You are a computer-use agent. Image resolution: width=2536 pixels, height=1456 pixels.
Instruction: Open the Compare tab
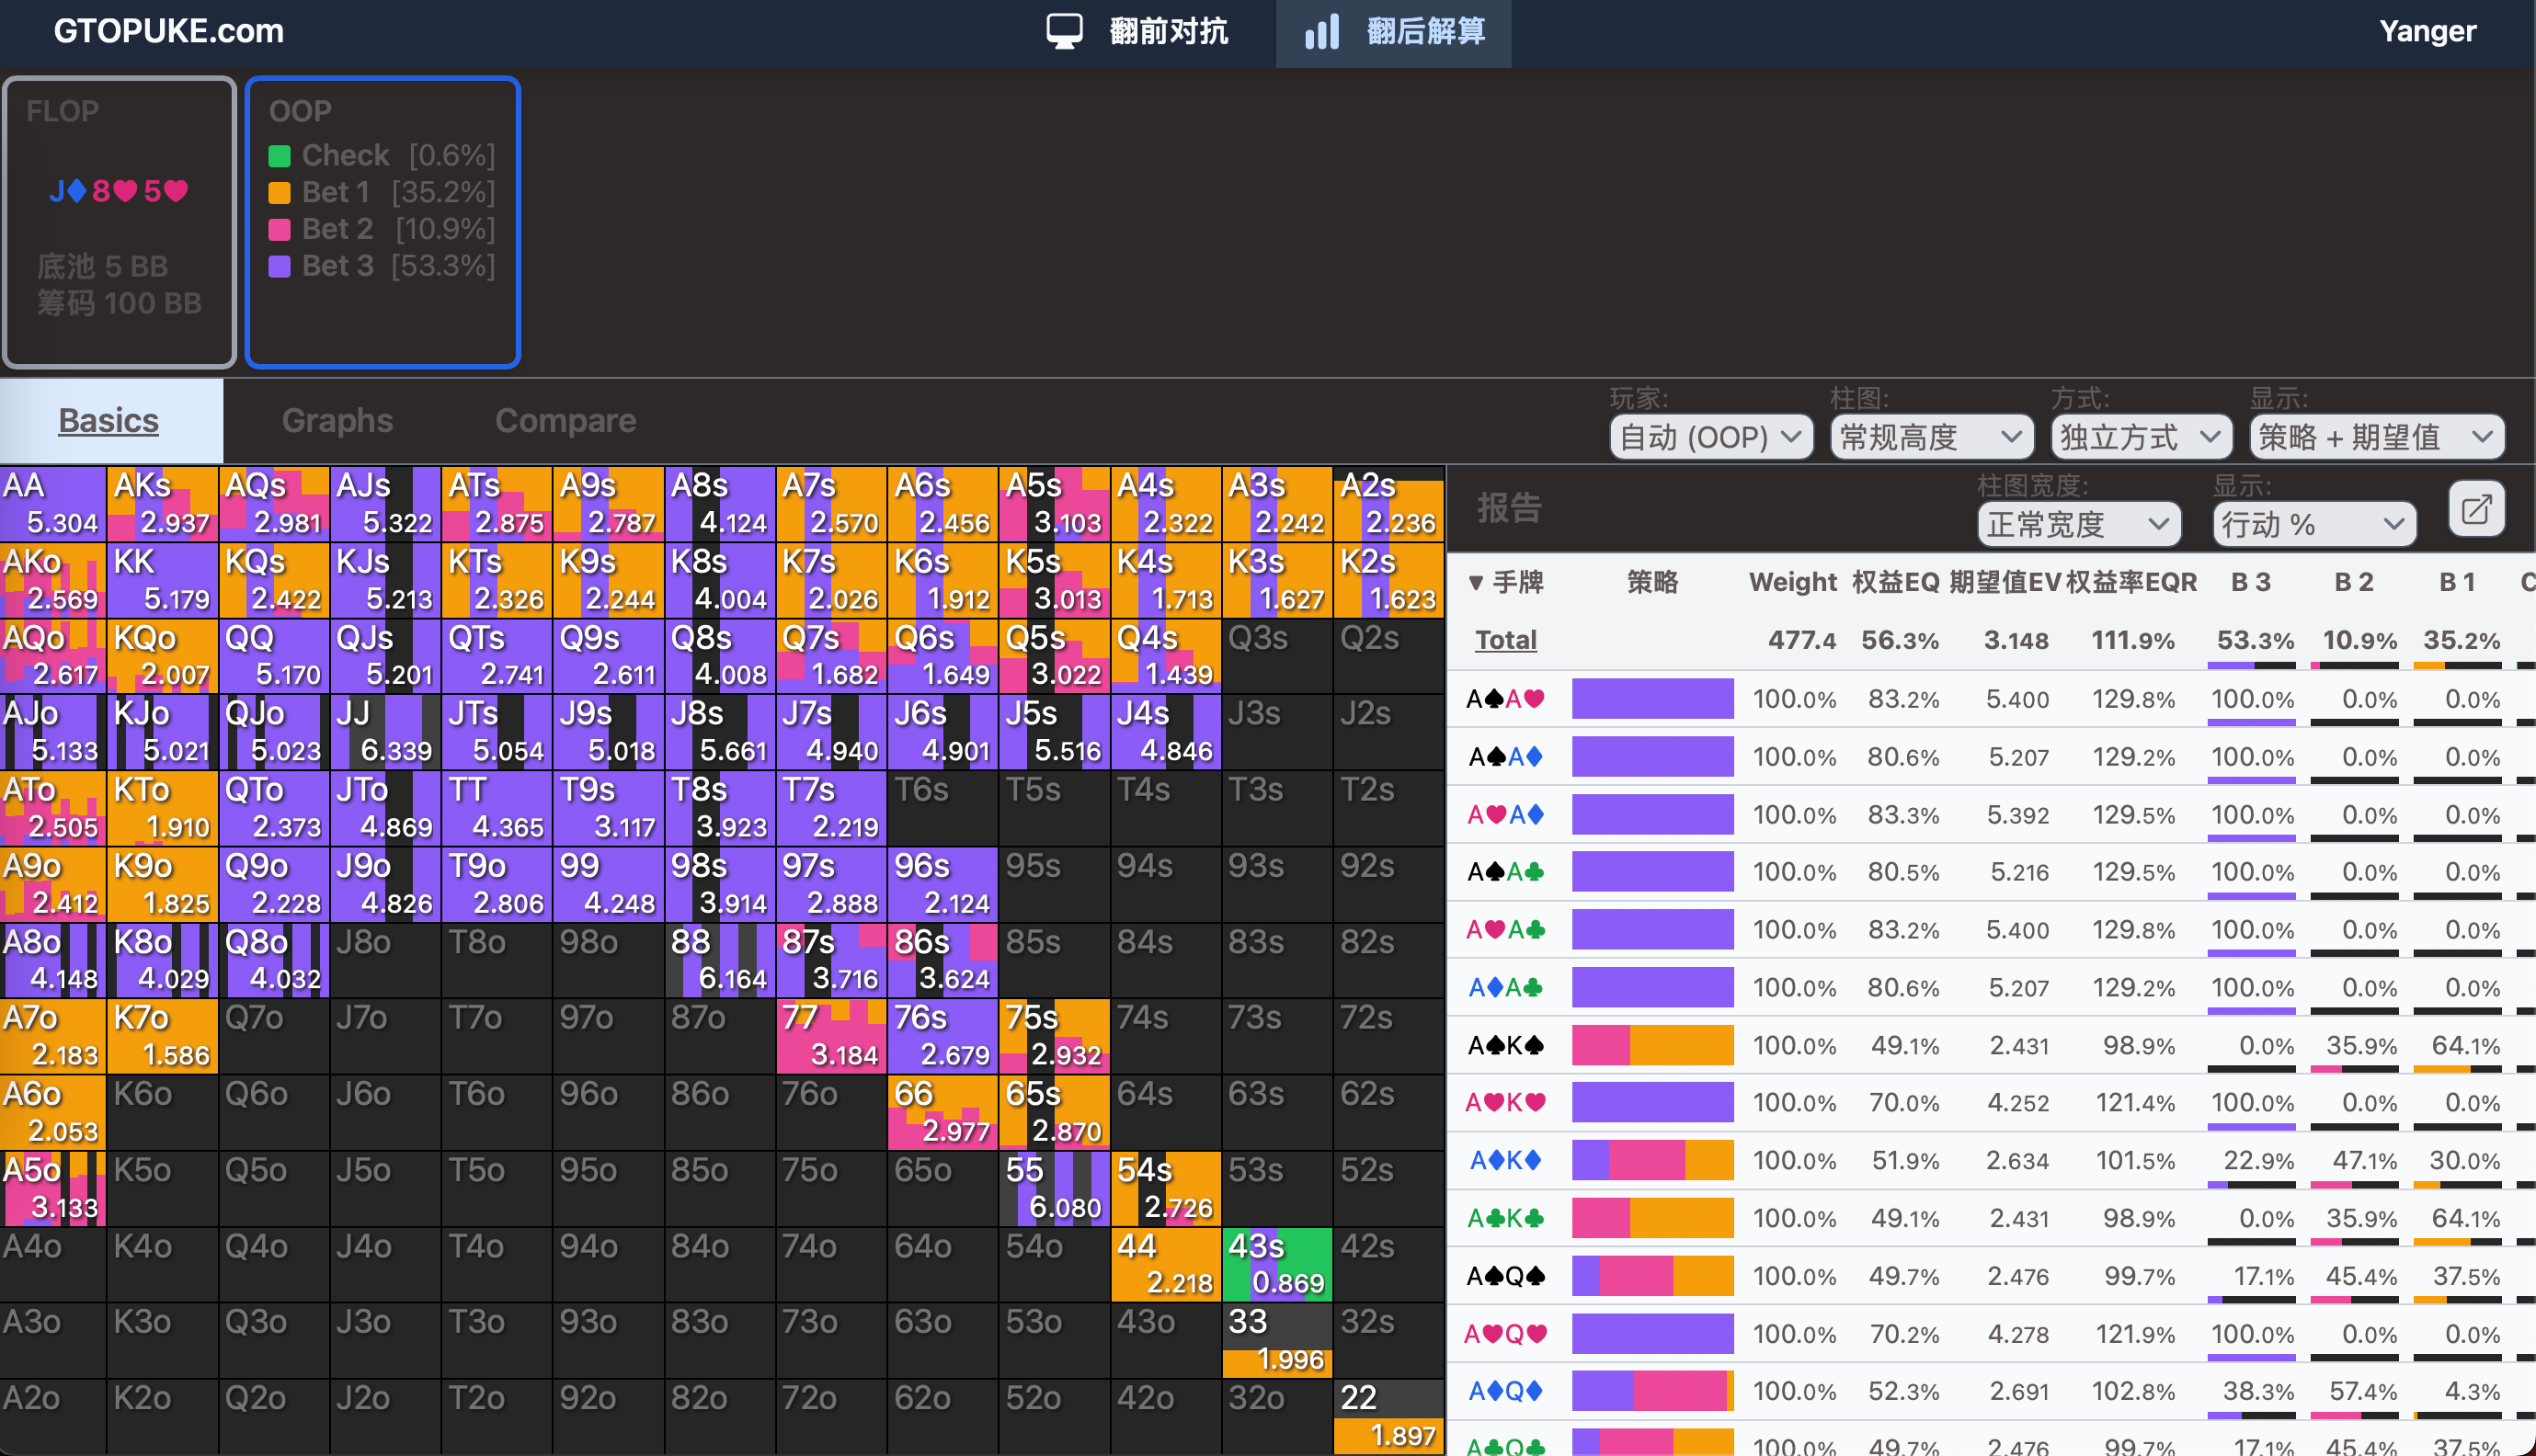coord(565,421)
